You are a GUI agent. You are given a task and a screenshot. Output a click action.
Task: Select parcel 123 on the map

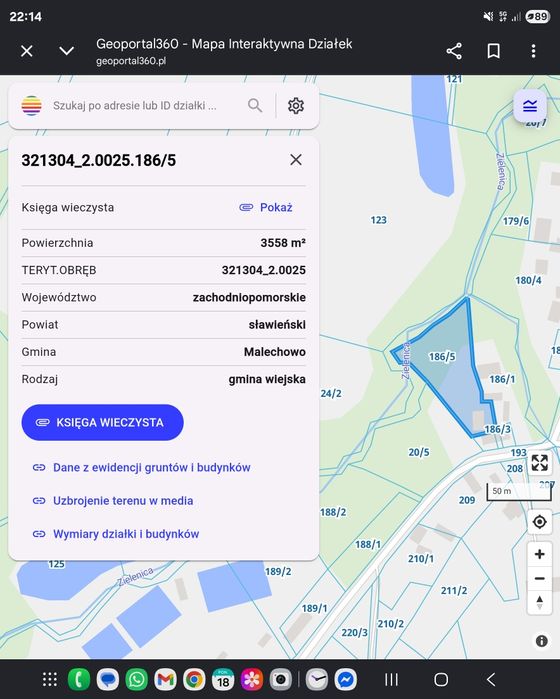(379, 220)
